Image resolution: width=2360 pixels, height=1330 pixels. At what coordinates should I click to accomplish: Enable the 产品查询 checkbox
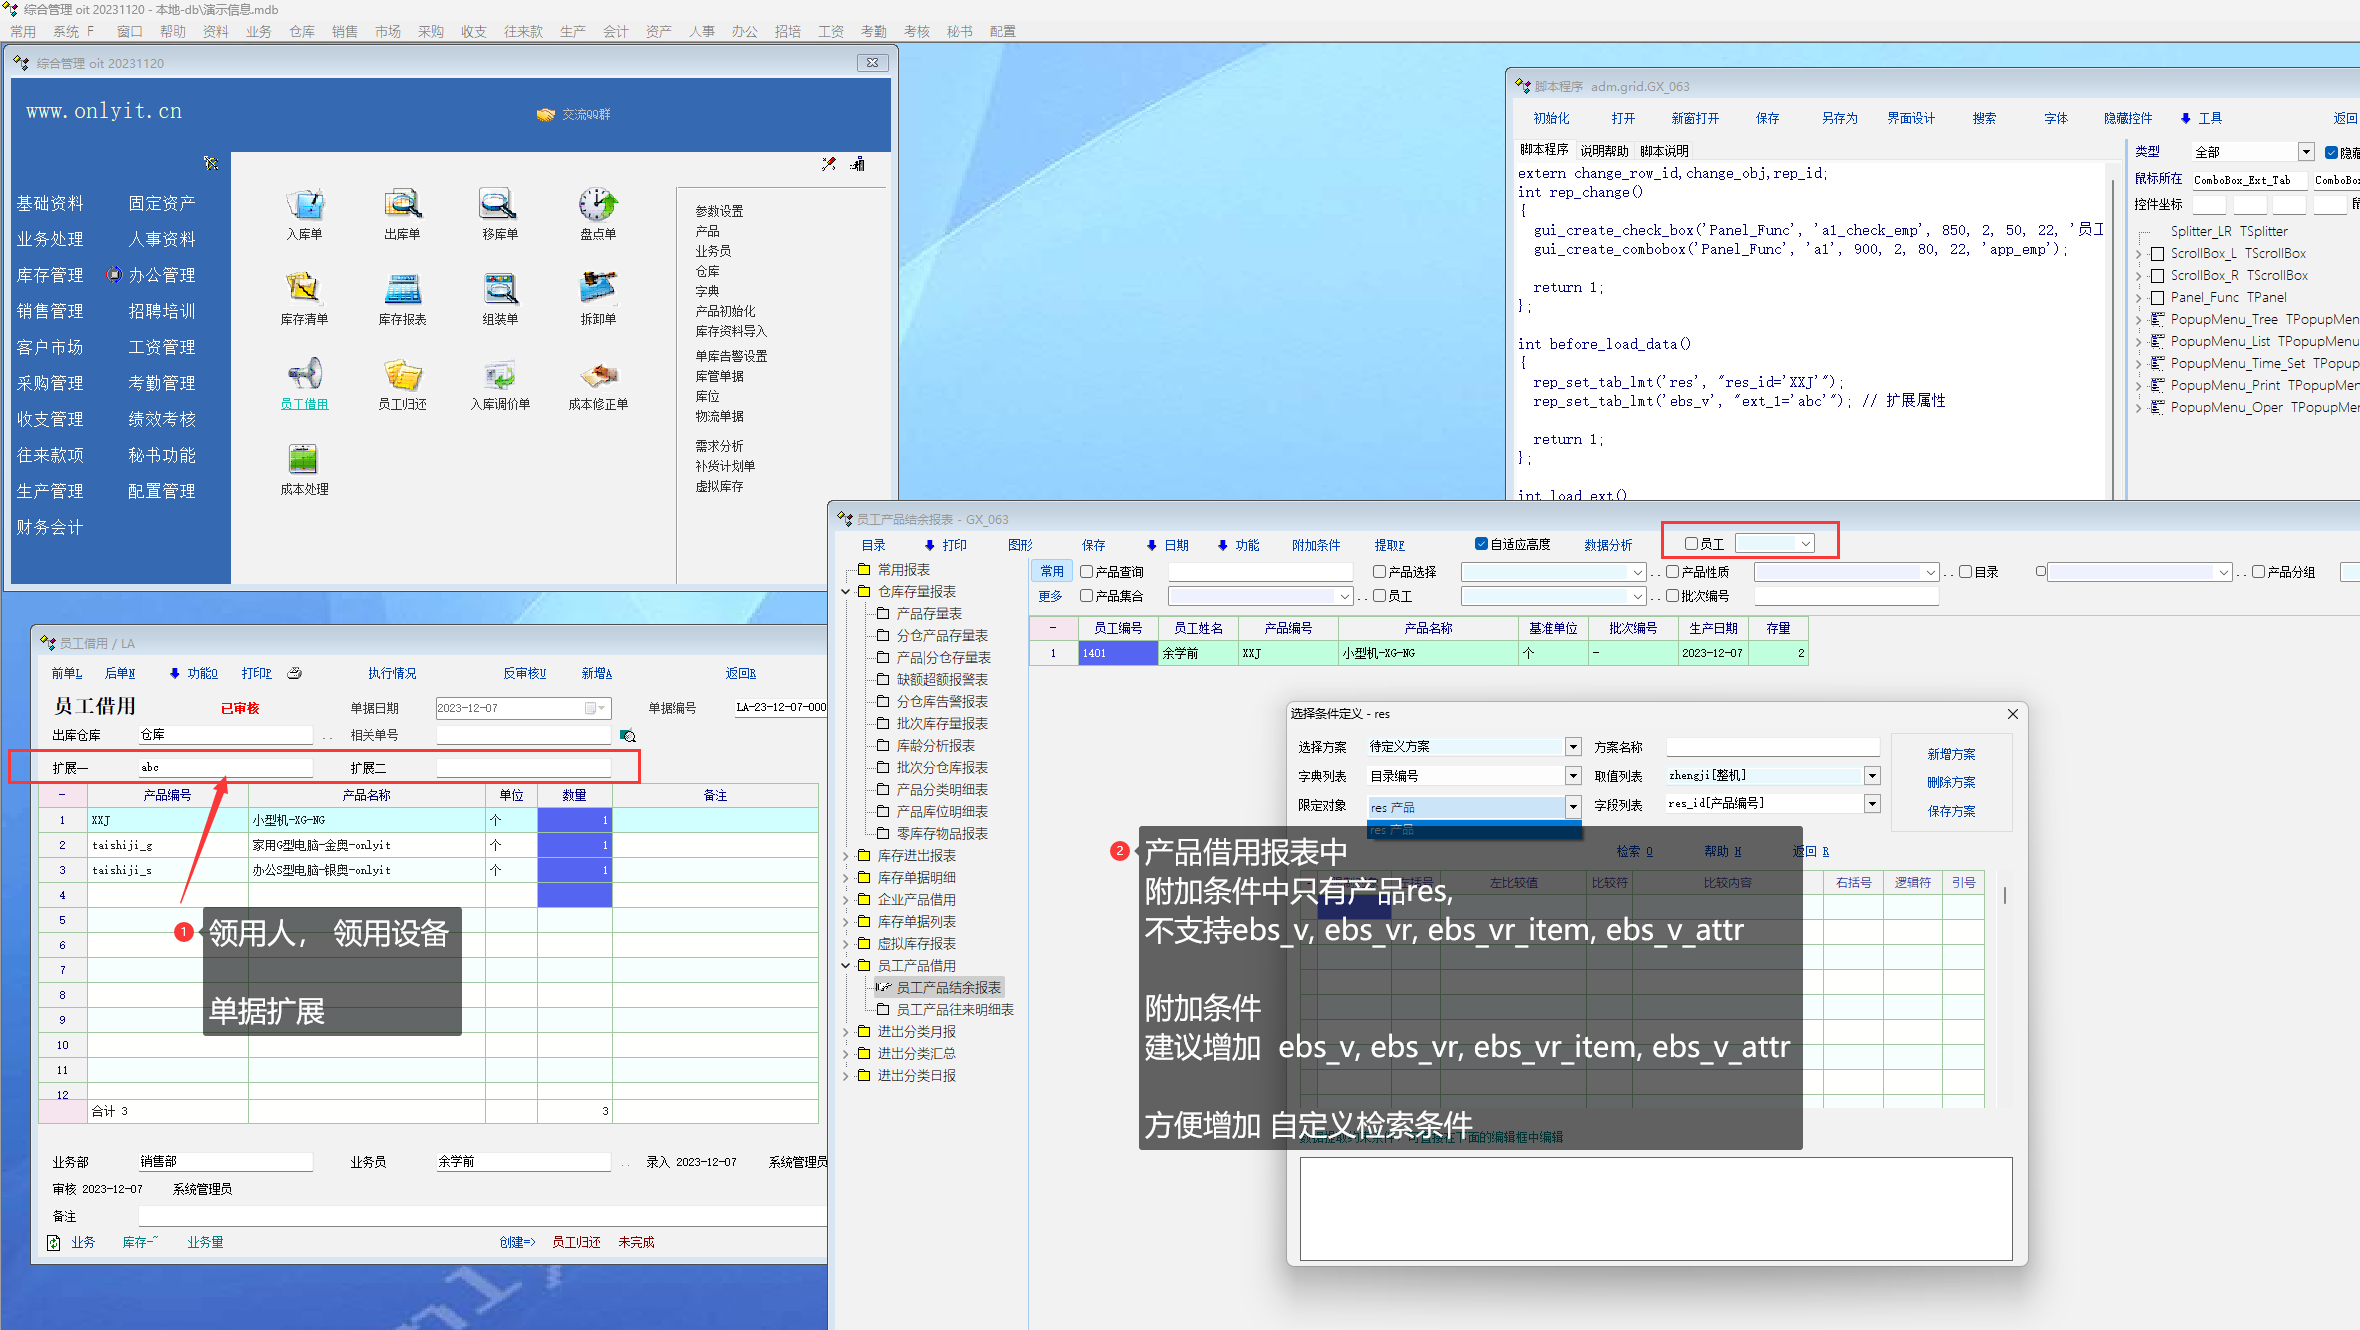[1086, 572]
